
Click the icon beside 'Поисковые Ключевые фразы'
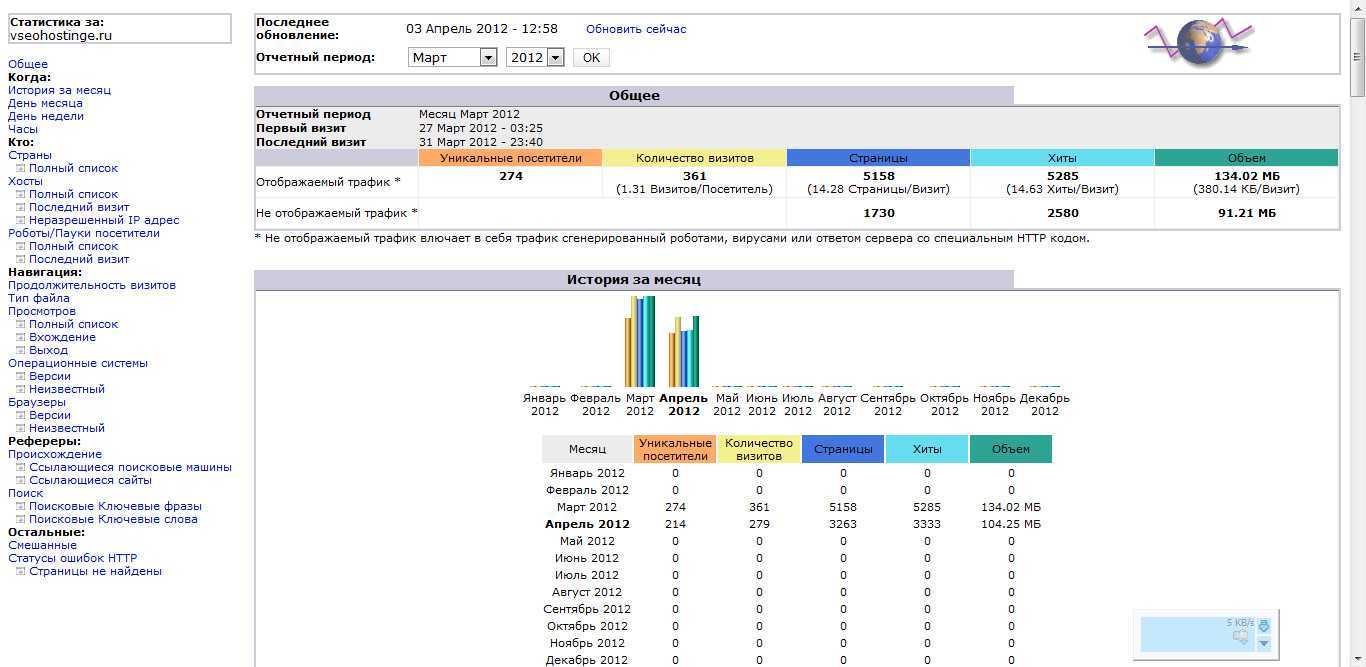click(x=20, y=506)
